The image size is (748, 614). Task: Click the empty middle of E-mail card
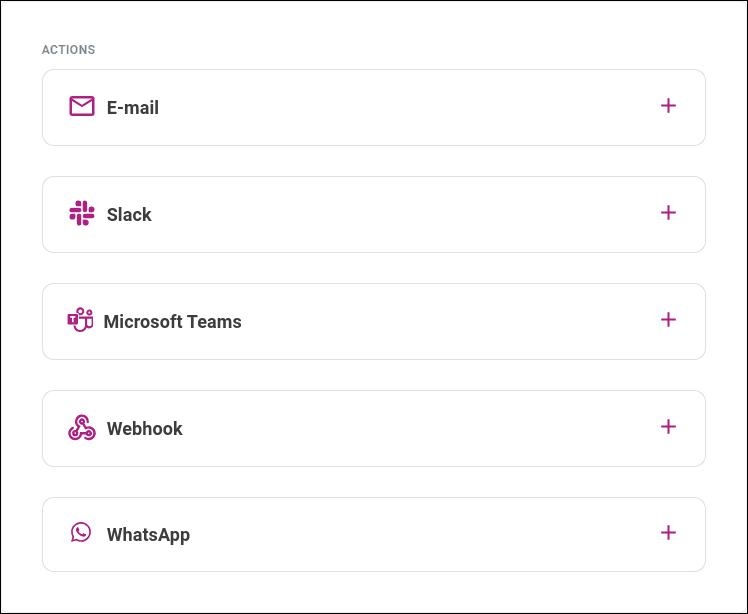pyautogui.click(x=400, y=108)
